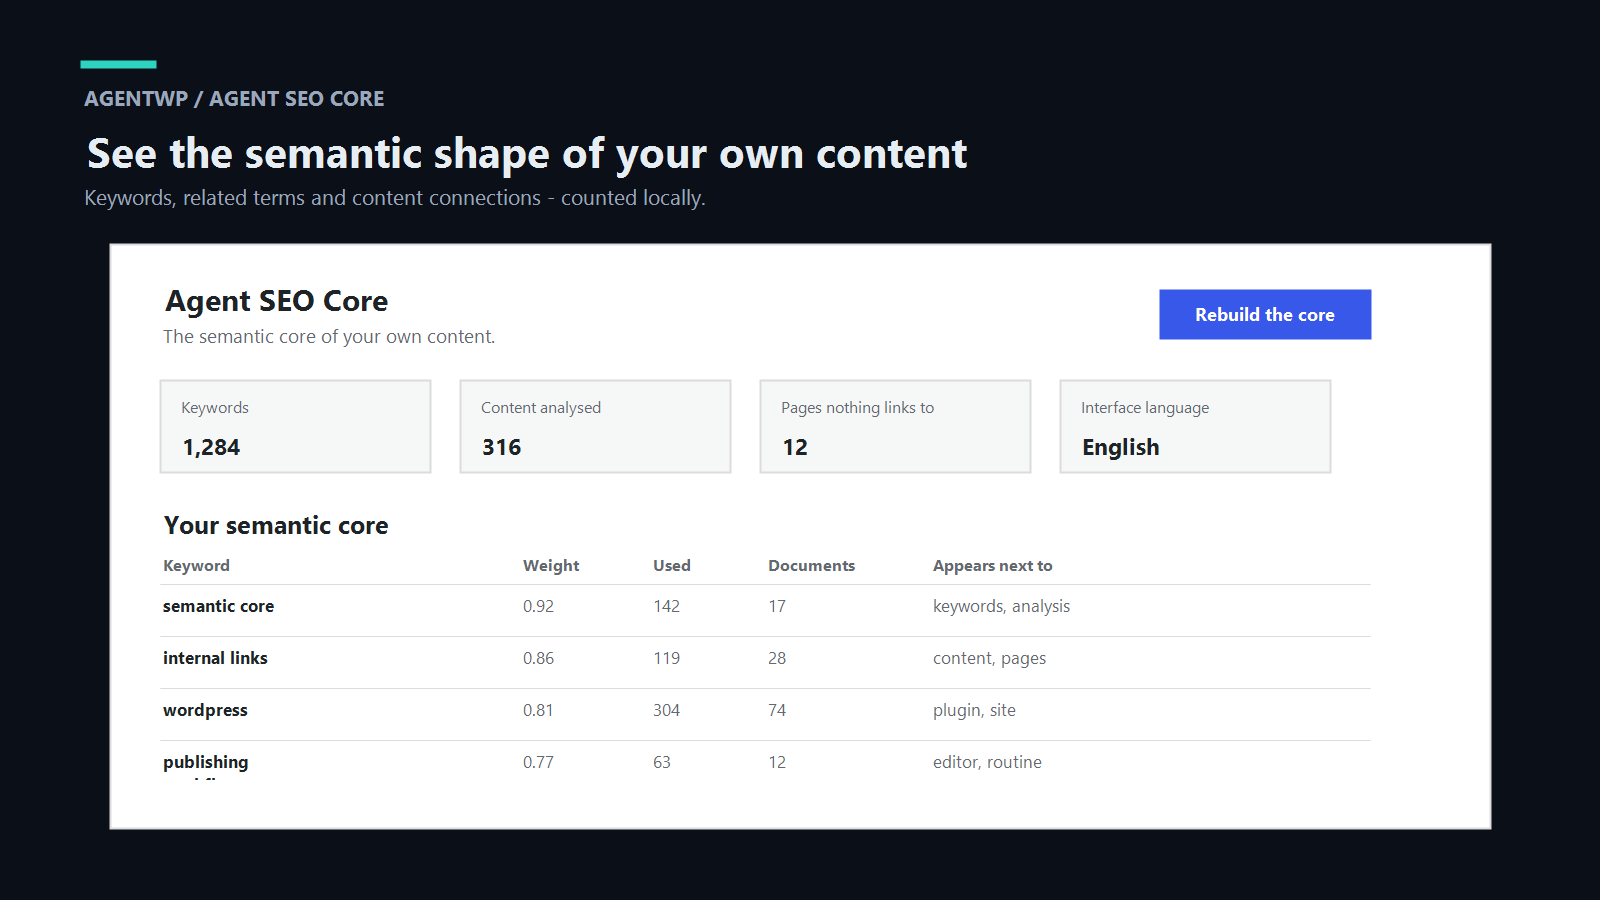The height and width of the screenshot is (900, 1600).
Task: Click documents count 12 in publishing row
Action: click(x=777, y=762)
